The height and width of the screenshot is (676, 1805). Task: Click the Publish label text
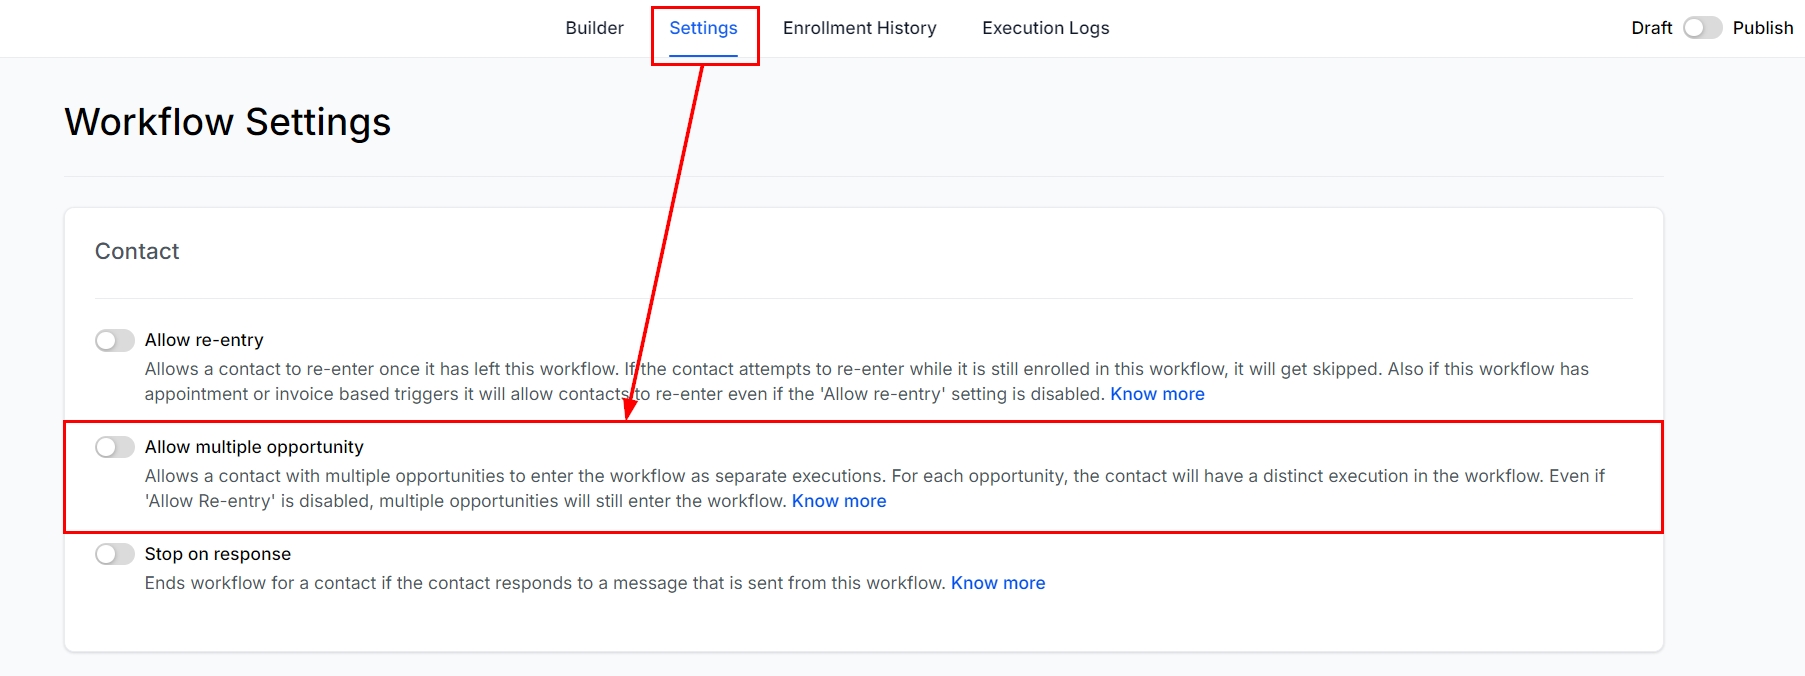(x=1762, y=28)
